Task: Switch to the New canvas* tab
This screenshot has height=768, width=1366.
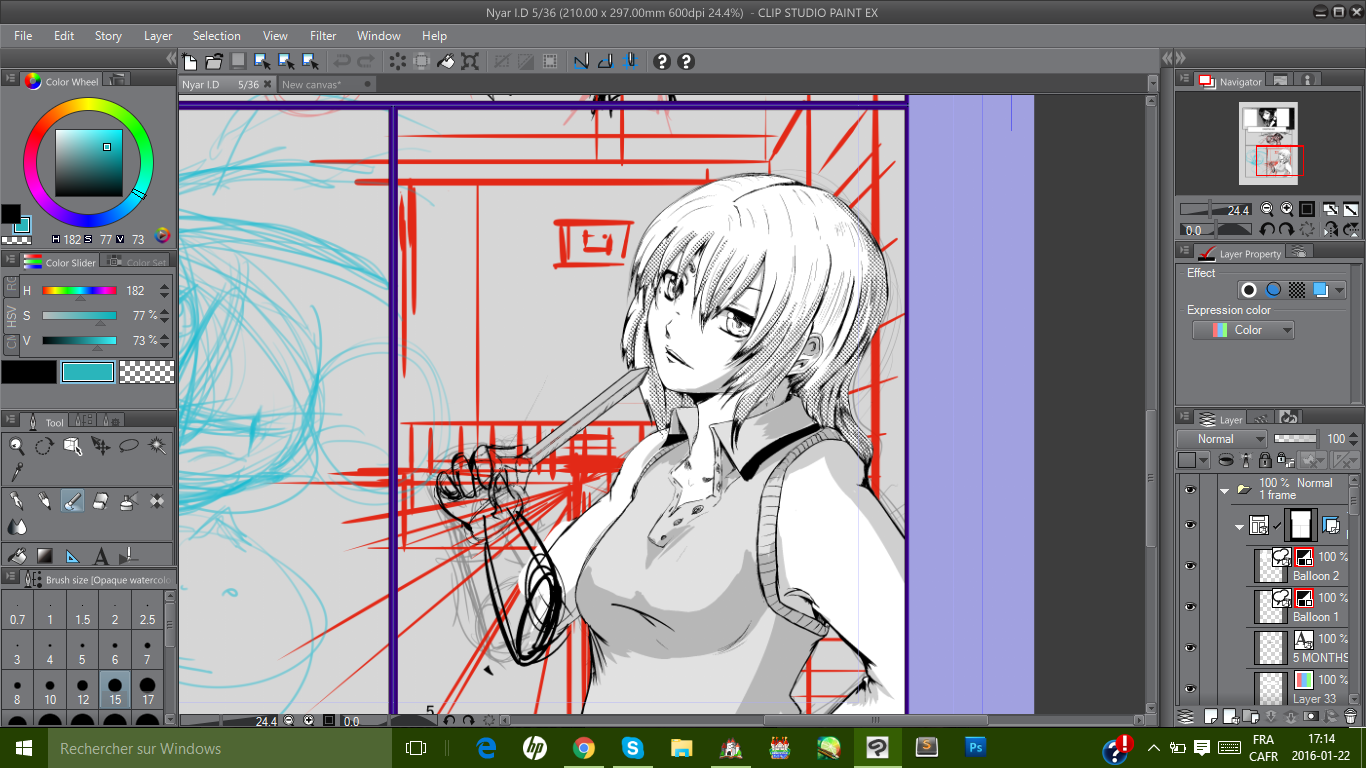Action: pos(327,85)
